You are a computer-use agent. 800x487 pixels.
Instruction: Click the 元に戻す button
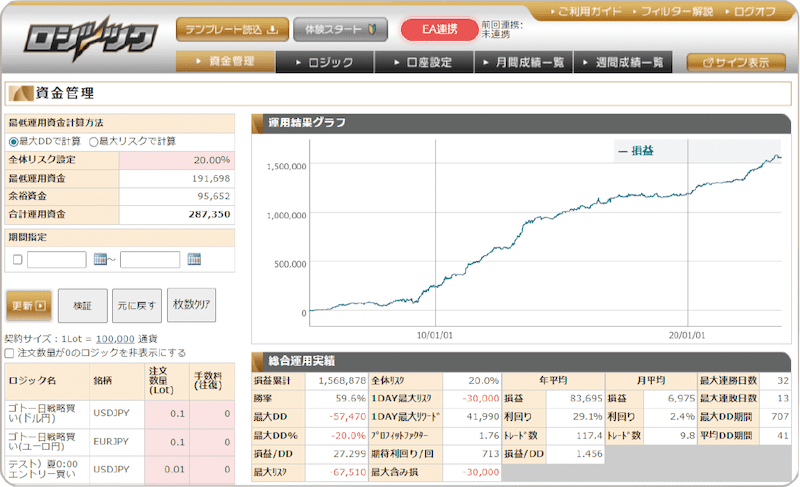[x=135, y=305]
